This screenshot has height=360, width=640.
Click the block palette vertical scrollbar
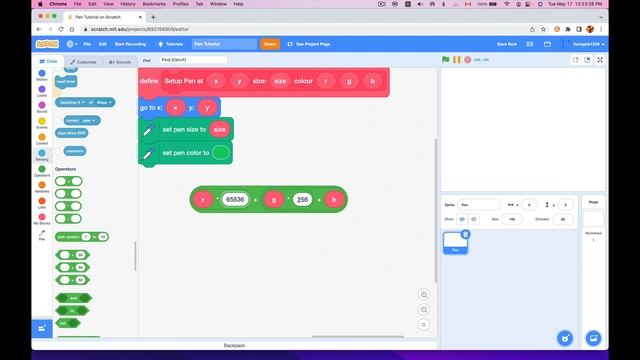(135, 256)
